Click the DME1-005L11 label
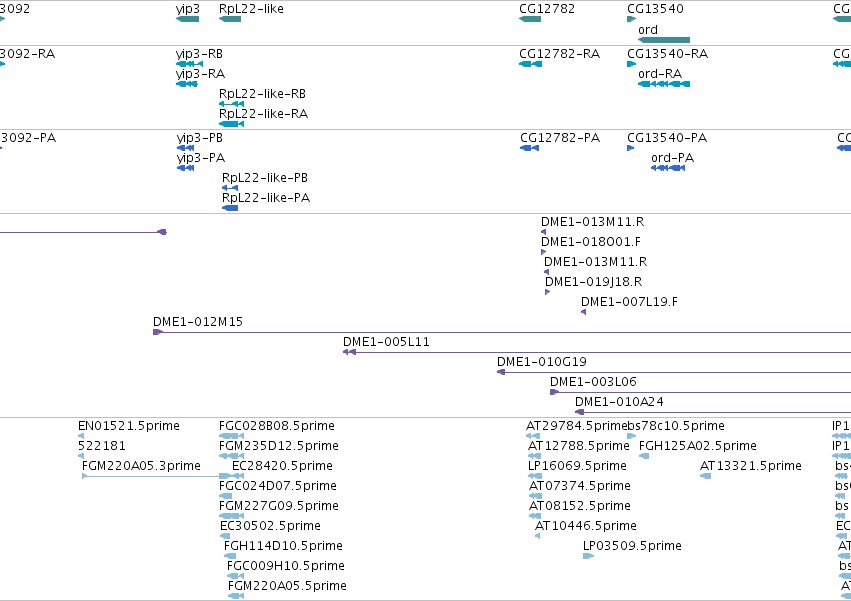The image size is (851, 601). 386,342
